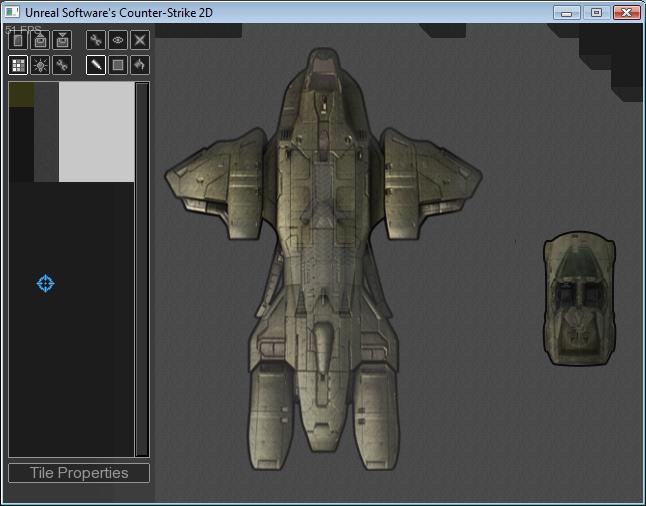Open the Tile Properties button

pyautogui.click(x=79, y=473)
